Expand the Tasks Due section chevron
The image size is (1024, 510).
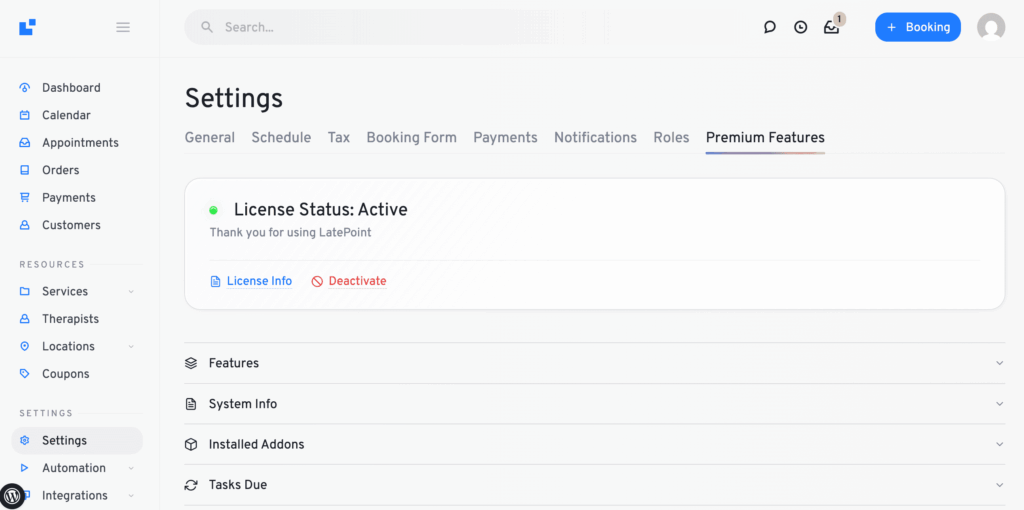click(999, 485)
